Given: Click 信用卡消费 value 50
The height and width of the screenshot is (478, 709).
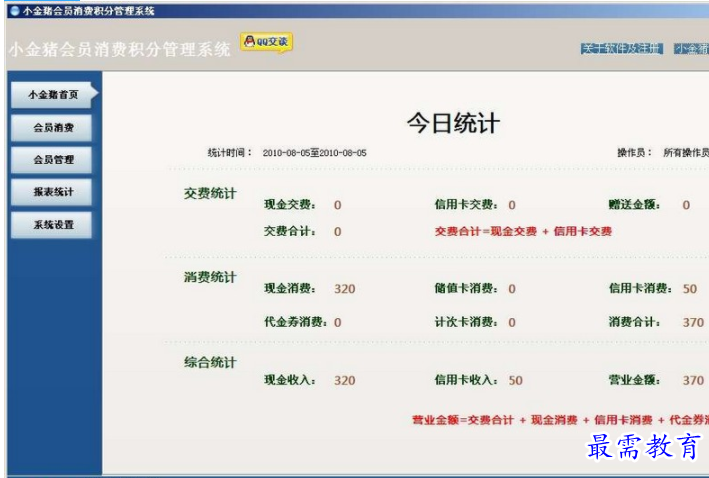Looking at the screenshot, I should coord(690,289).
